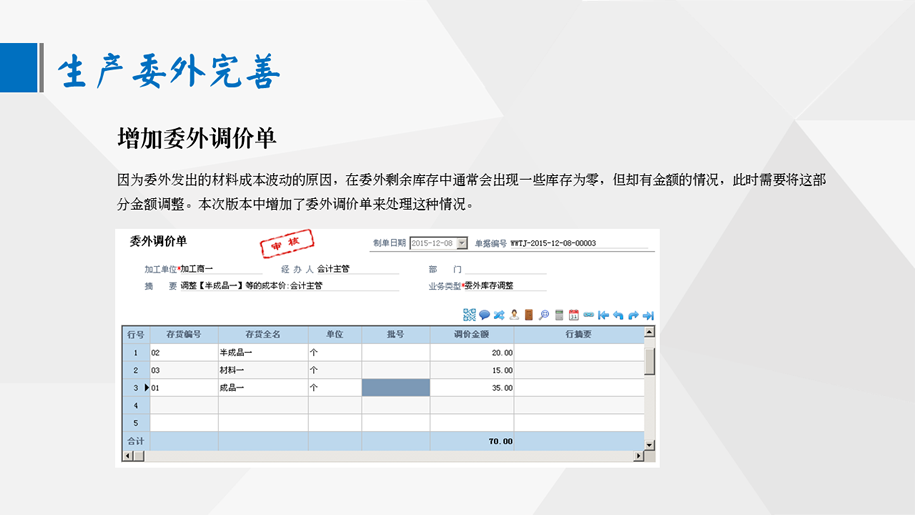This screenshot has width=915, height=515.
Task: Expand the 制单日期 date dropdown
Action: point(462,243)
